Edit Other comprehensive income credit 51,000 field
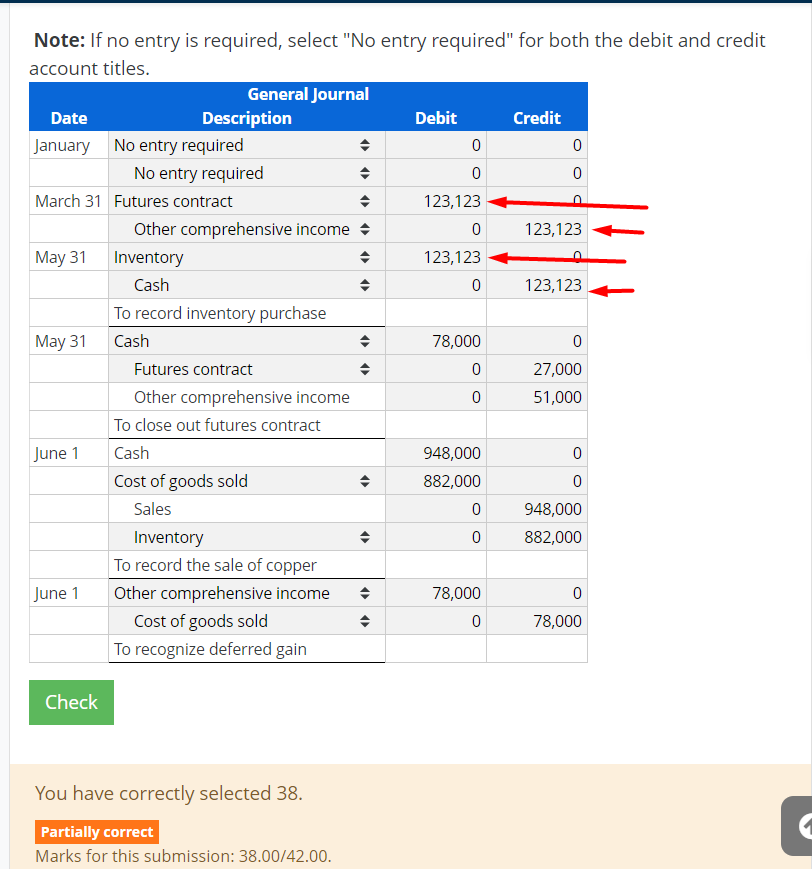Viewport: 812px width, 869px height. [x=537, y=397]
